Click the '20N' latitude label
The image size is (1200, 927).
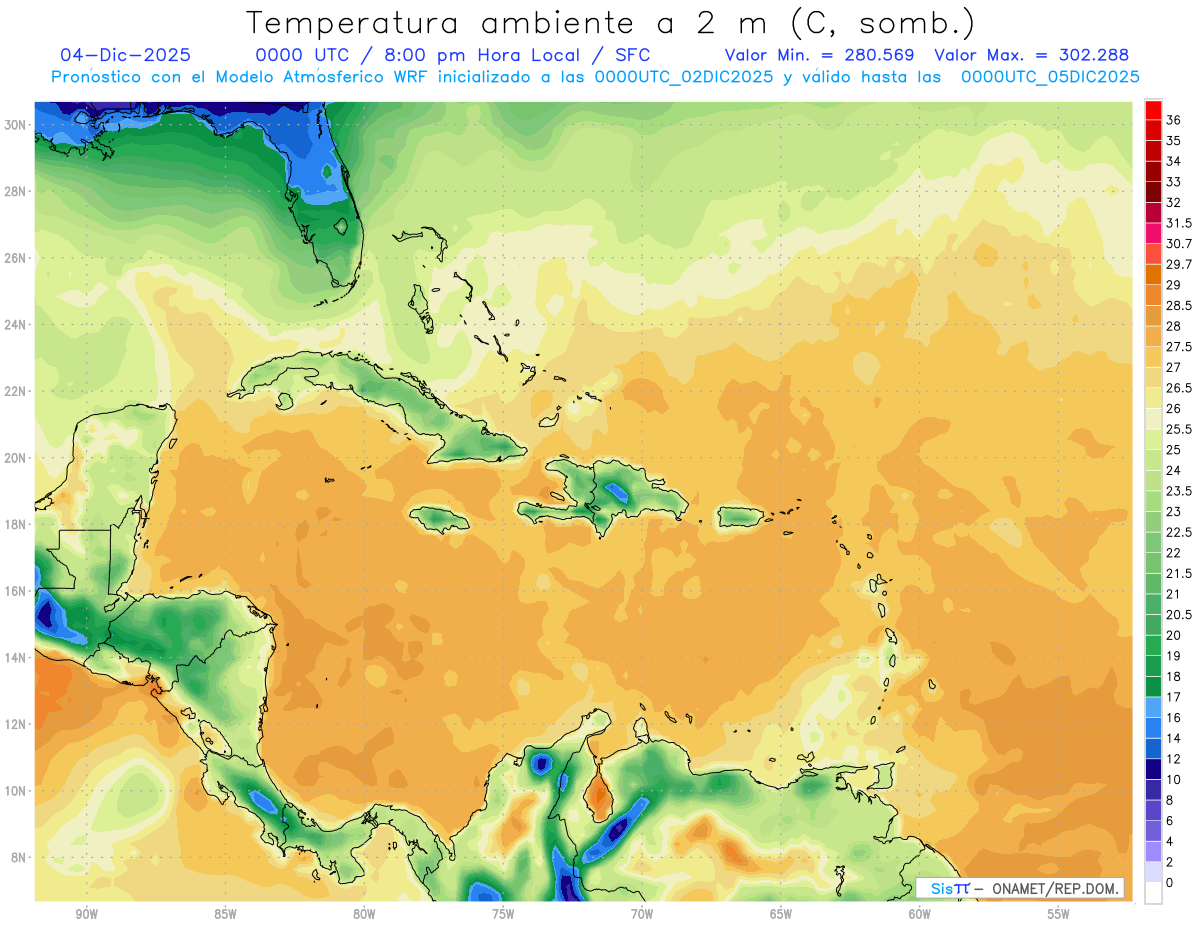pos(16,458)
